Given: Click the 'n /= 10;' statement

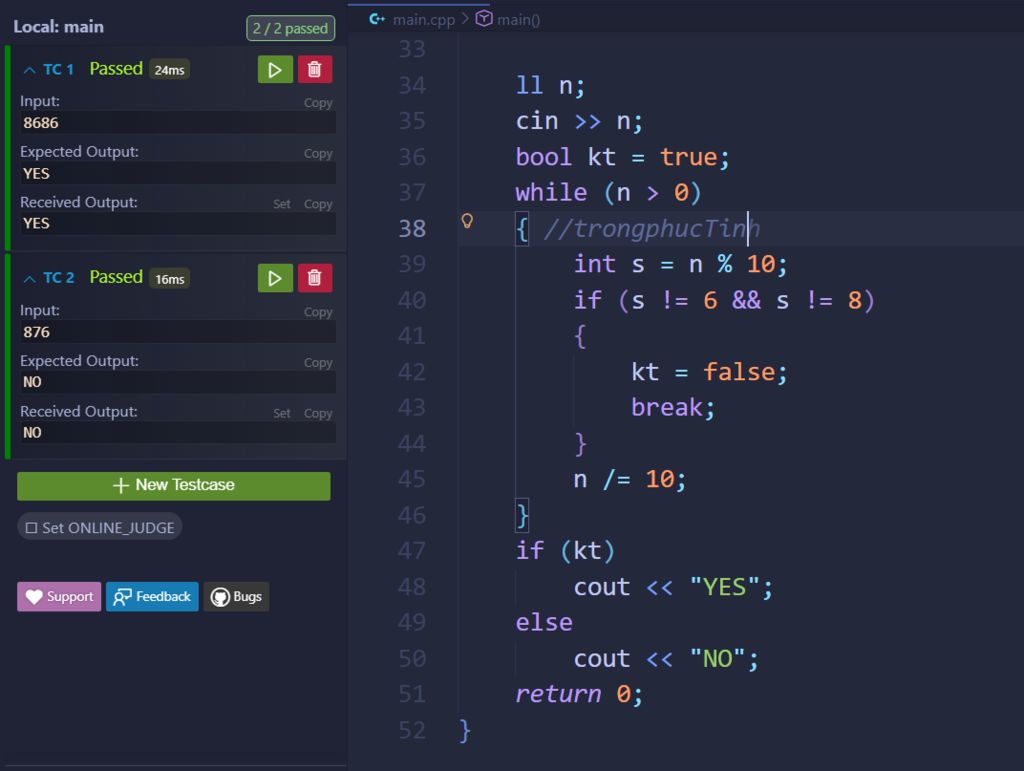Looking at the screenshot, I should 630,479.
